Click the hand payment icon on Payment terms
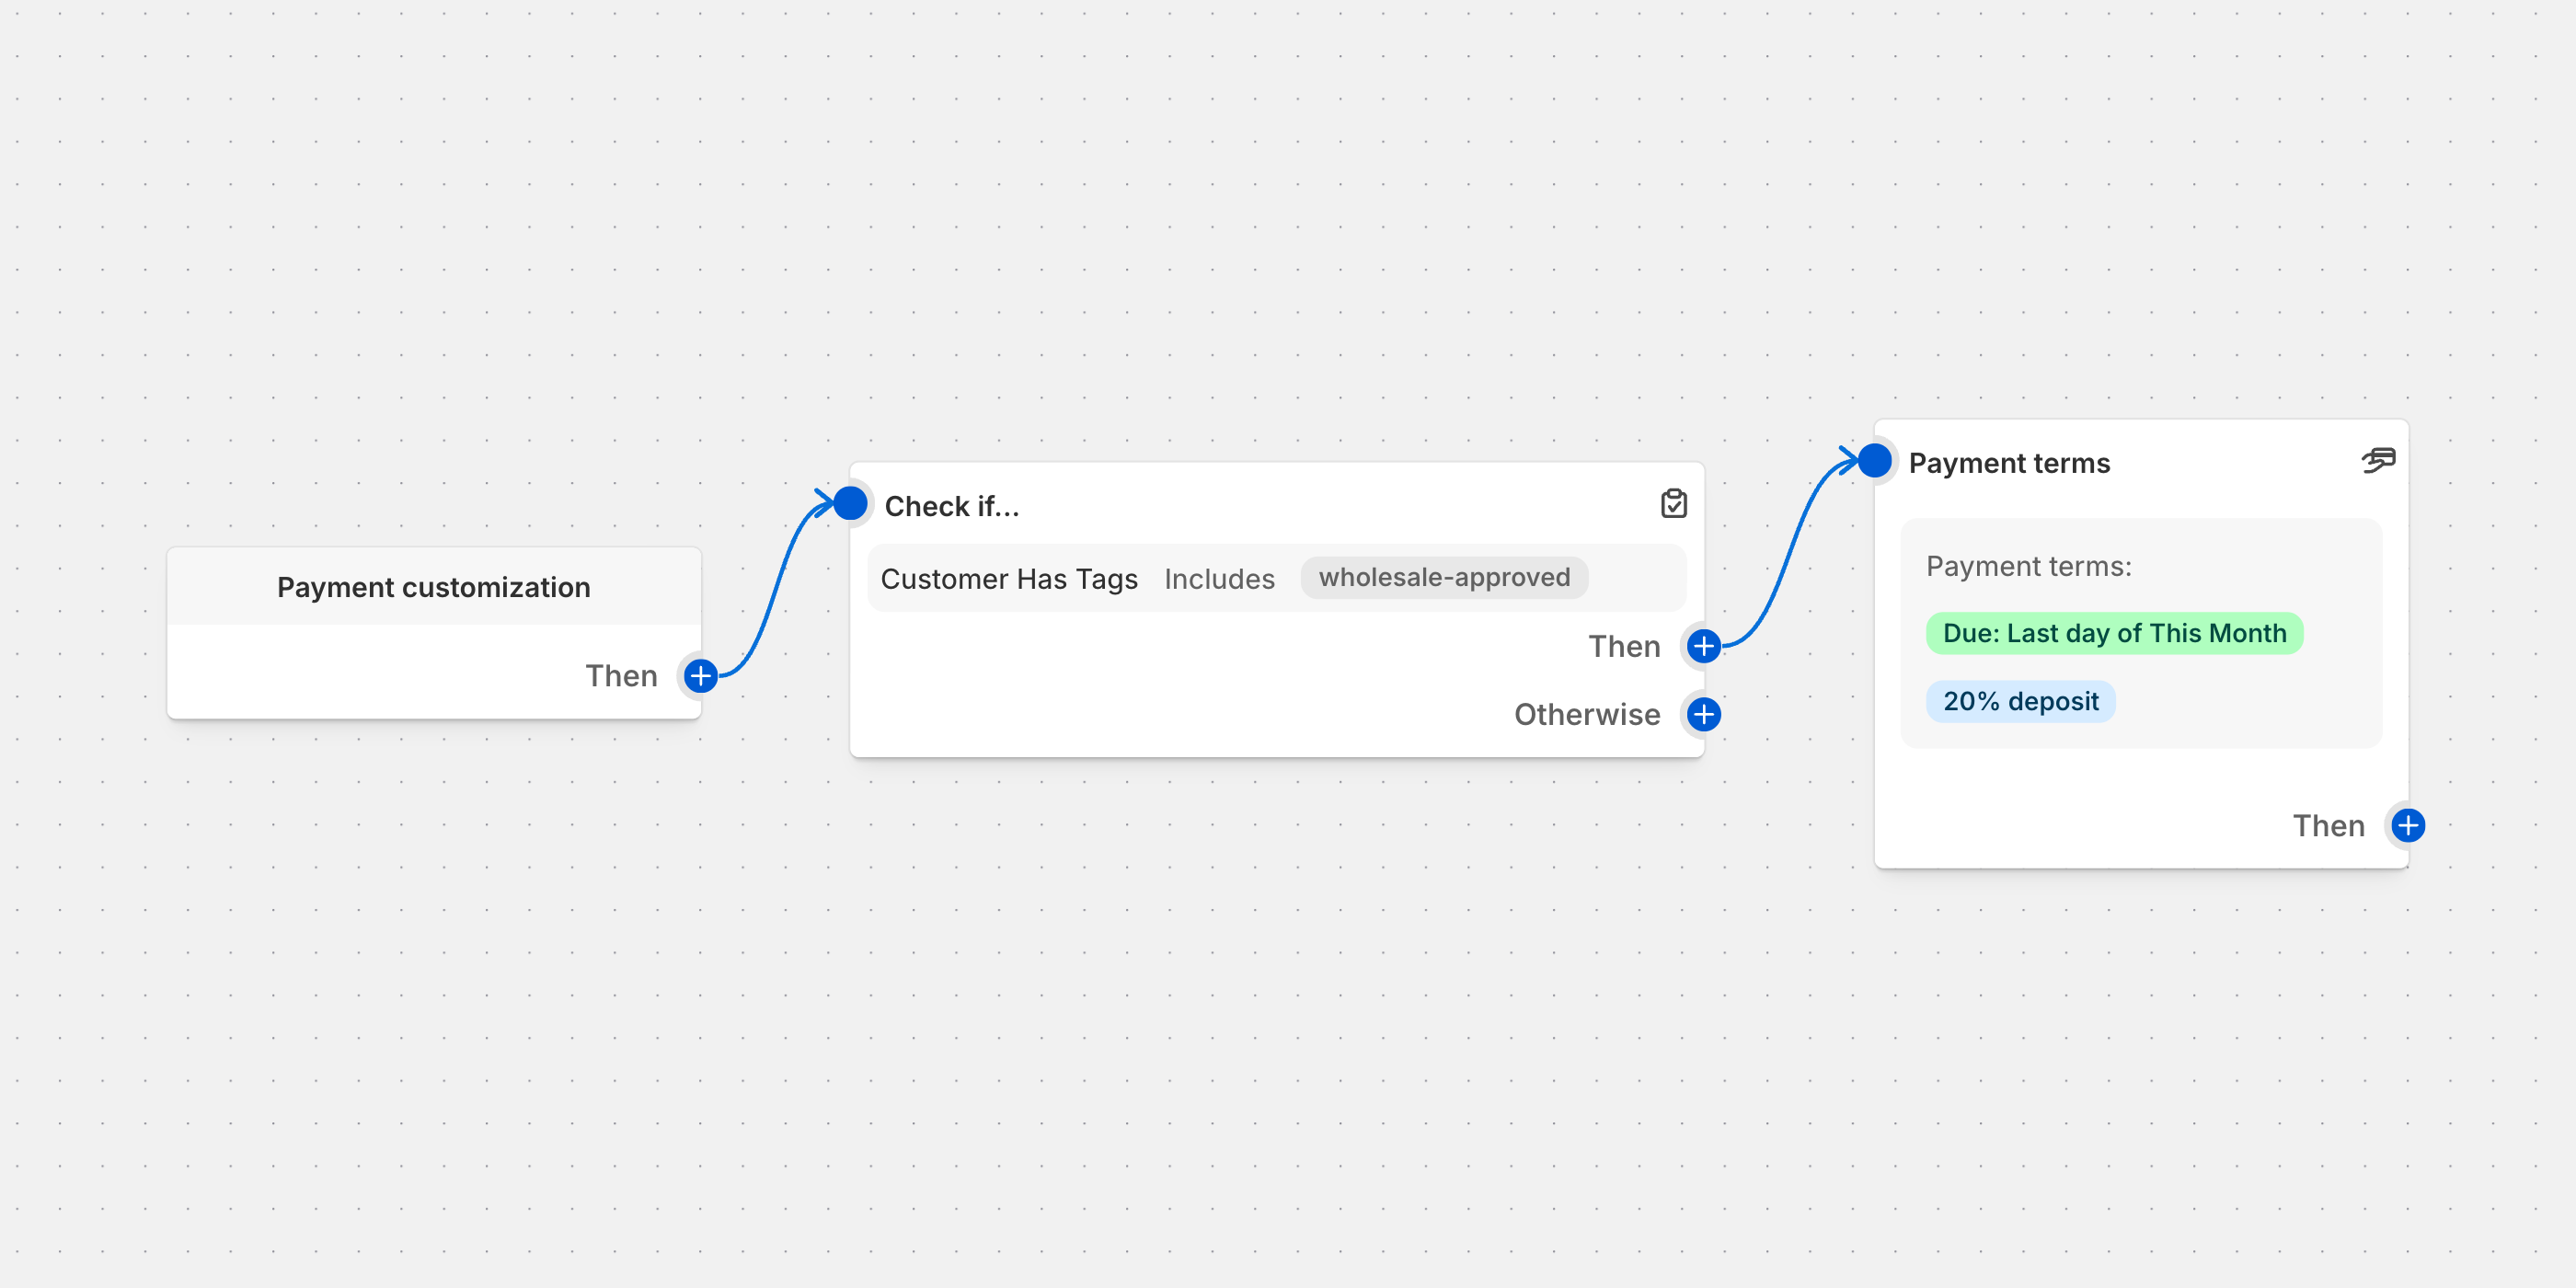 pos(2378,460)
